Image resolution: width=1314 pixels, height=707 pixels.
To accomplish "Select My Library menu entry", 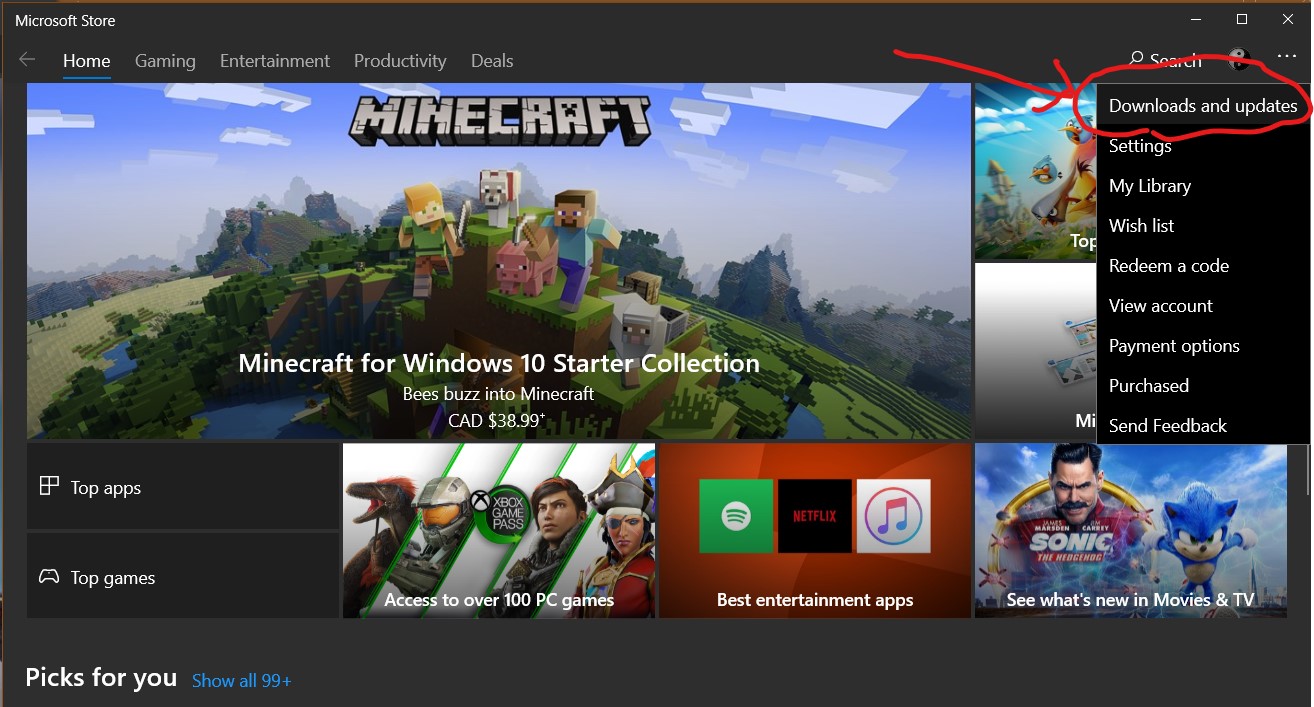I will click(1203, 186).
